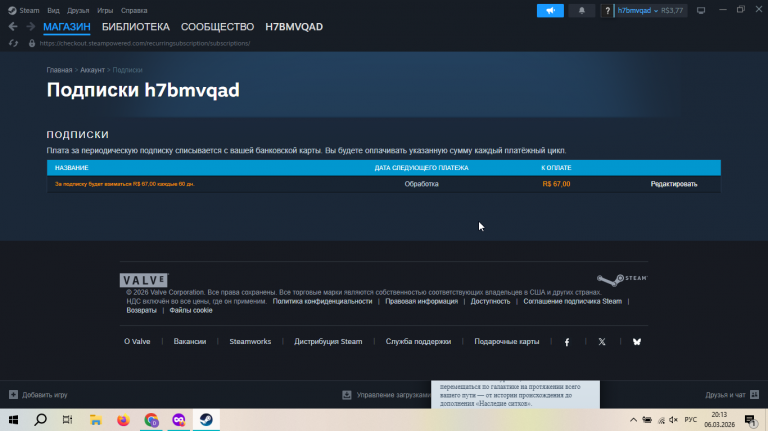The image size is (768, 431).
Task: Open Chrome from the taskbar
Action: click(151, 420)
